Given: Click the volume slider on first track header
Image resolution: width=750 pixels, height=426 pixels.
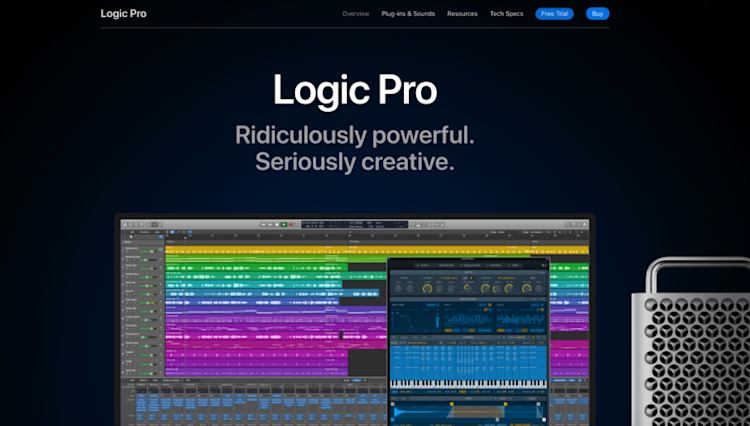Looking at the screenshot, I should coord(147,251).
